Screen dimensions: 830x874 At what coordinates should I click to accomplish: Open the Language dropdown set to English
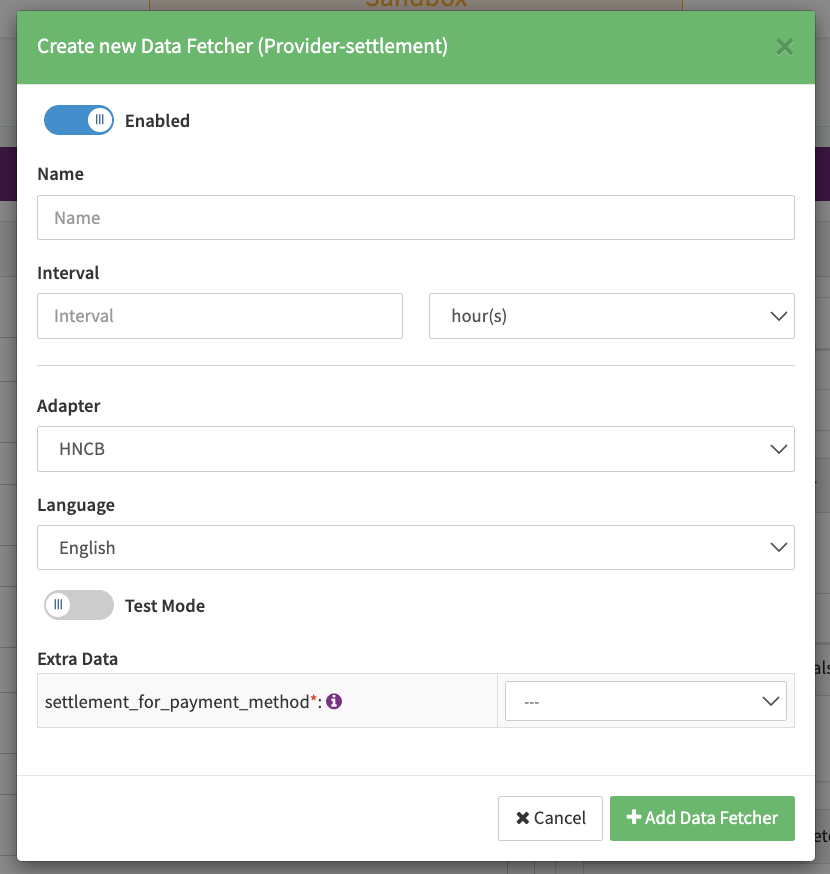(x=415, y=548)
